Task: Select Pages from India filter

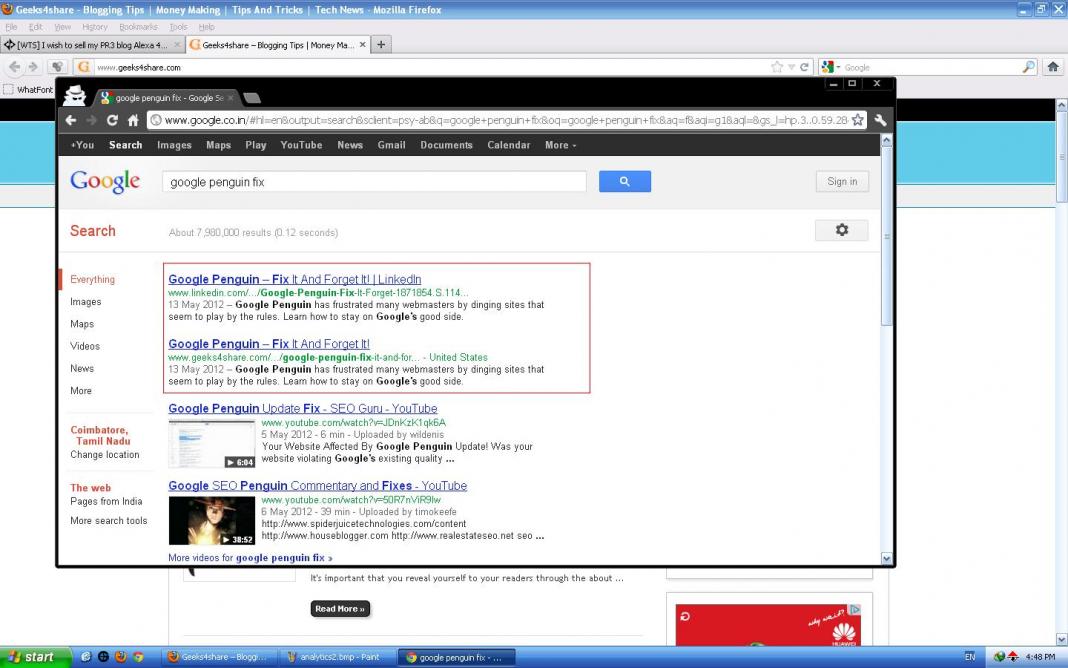Action: click(x=106, y=501)
